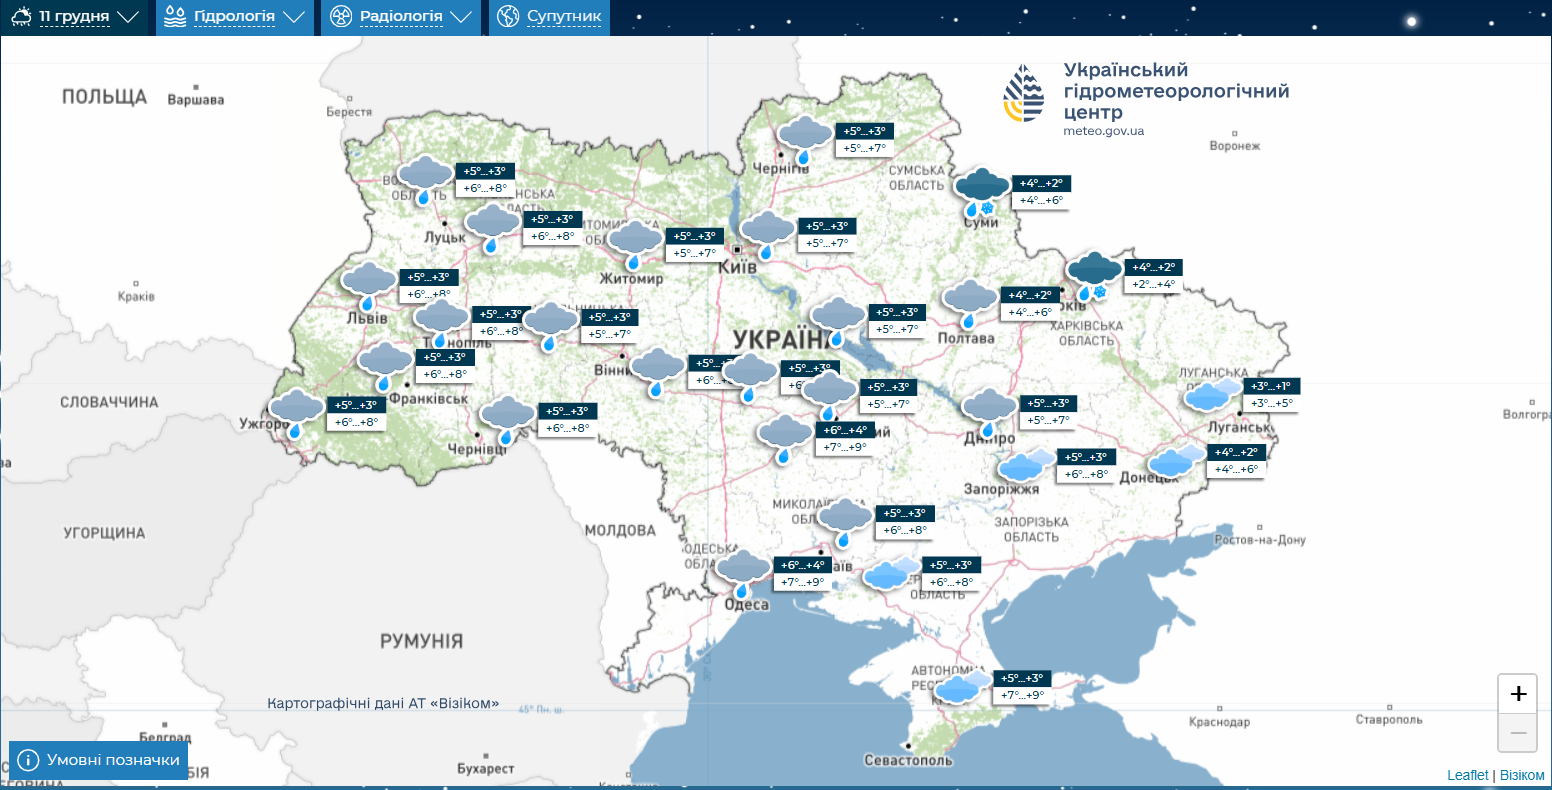Click the snow cloud icon near Харків
Viewport: 1552px width, 790px height.
click(x=1093, y=270)
